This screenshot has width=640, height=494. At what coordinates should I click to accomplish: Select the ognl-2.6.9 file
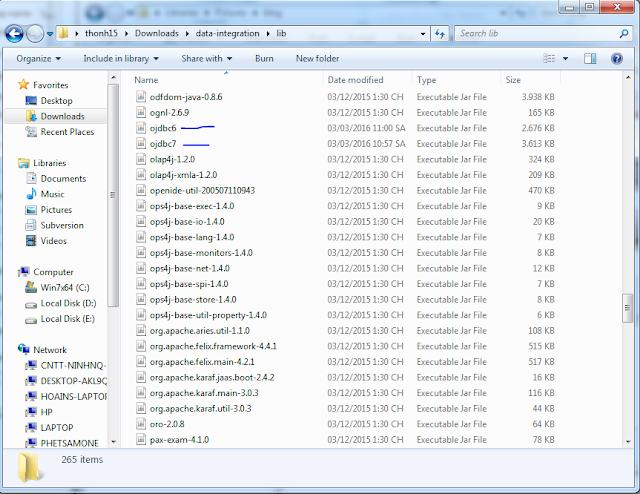(169, 113)
